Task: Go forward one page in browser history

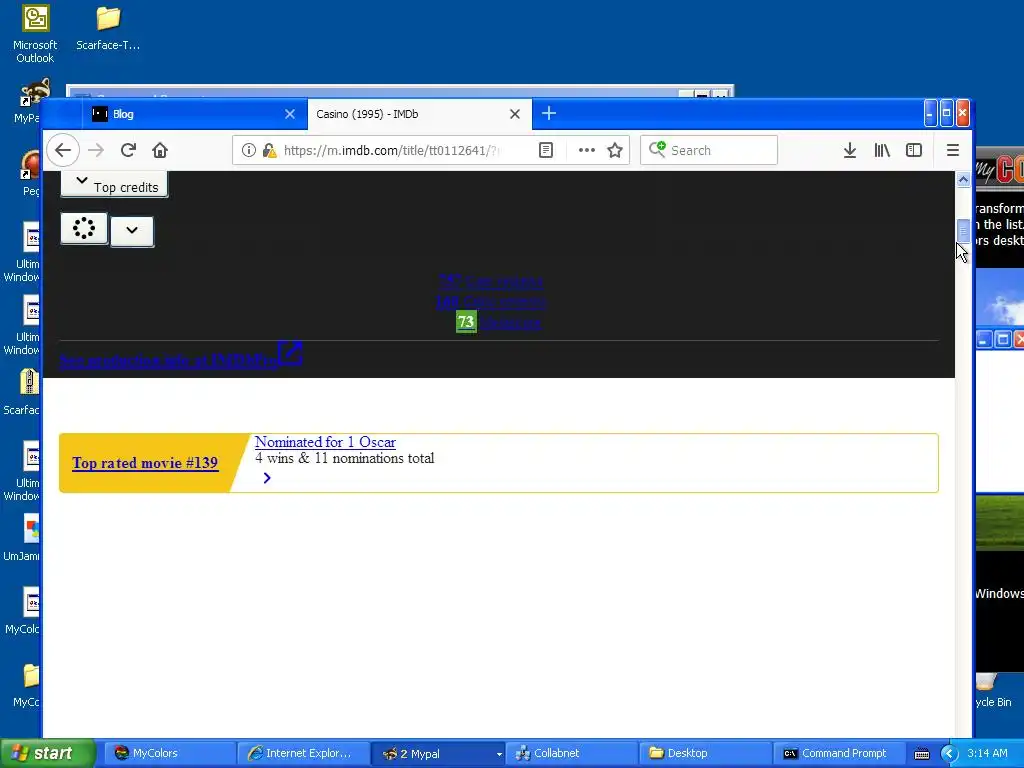Action: (96, 150)
